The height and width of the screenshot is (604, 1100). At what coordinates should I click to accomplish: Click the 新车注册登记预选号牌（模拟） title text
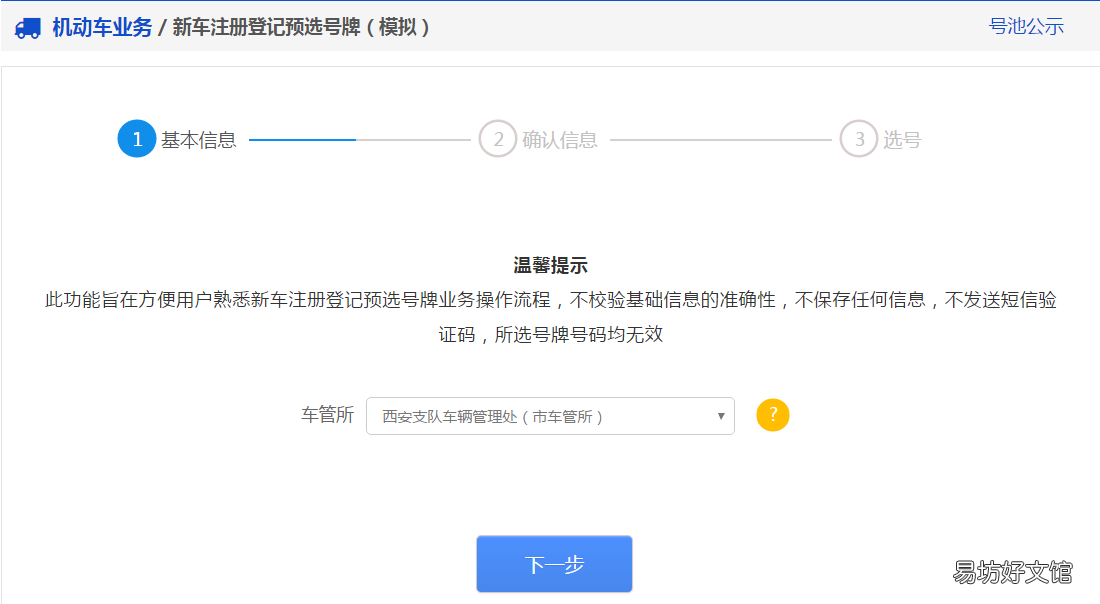tap(300, 27)
